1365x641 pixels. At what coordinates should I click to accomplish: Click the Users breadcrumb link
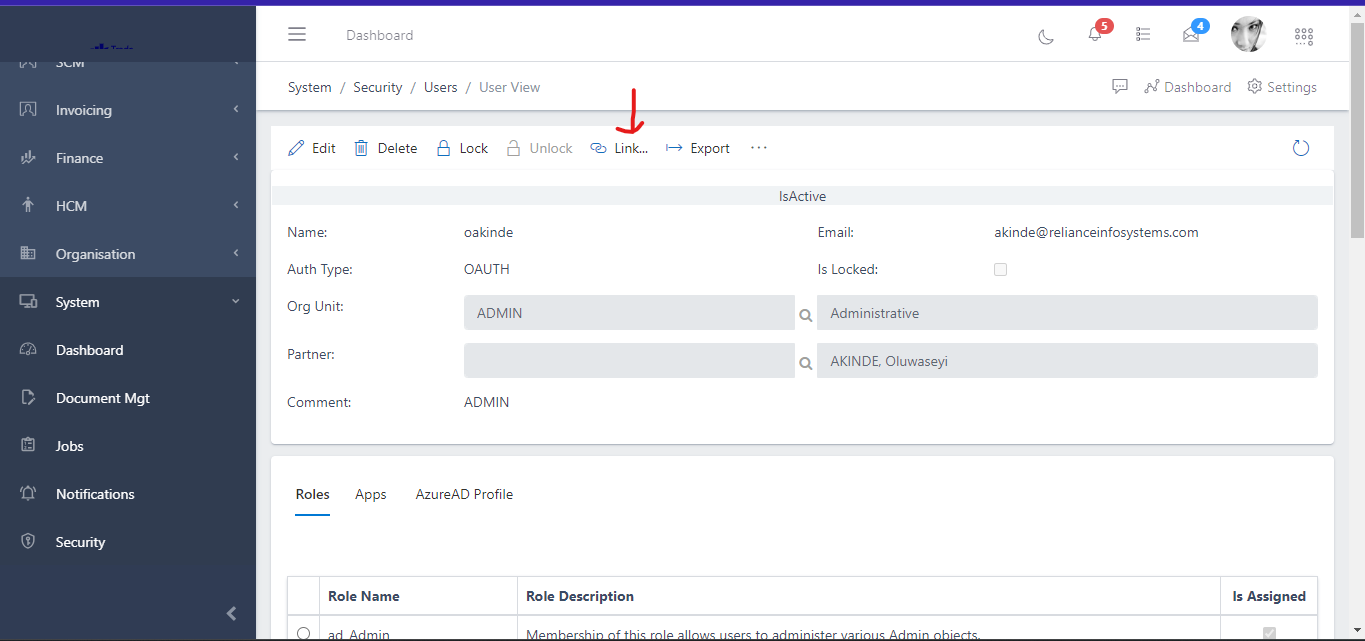pos(440,88)
